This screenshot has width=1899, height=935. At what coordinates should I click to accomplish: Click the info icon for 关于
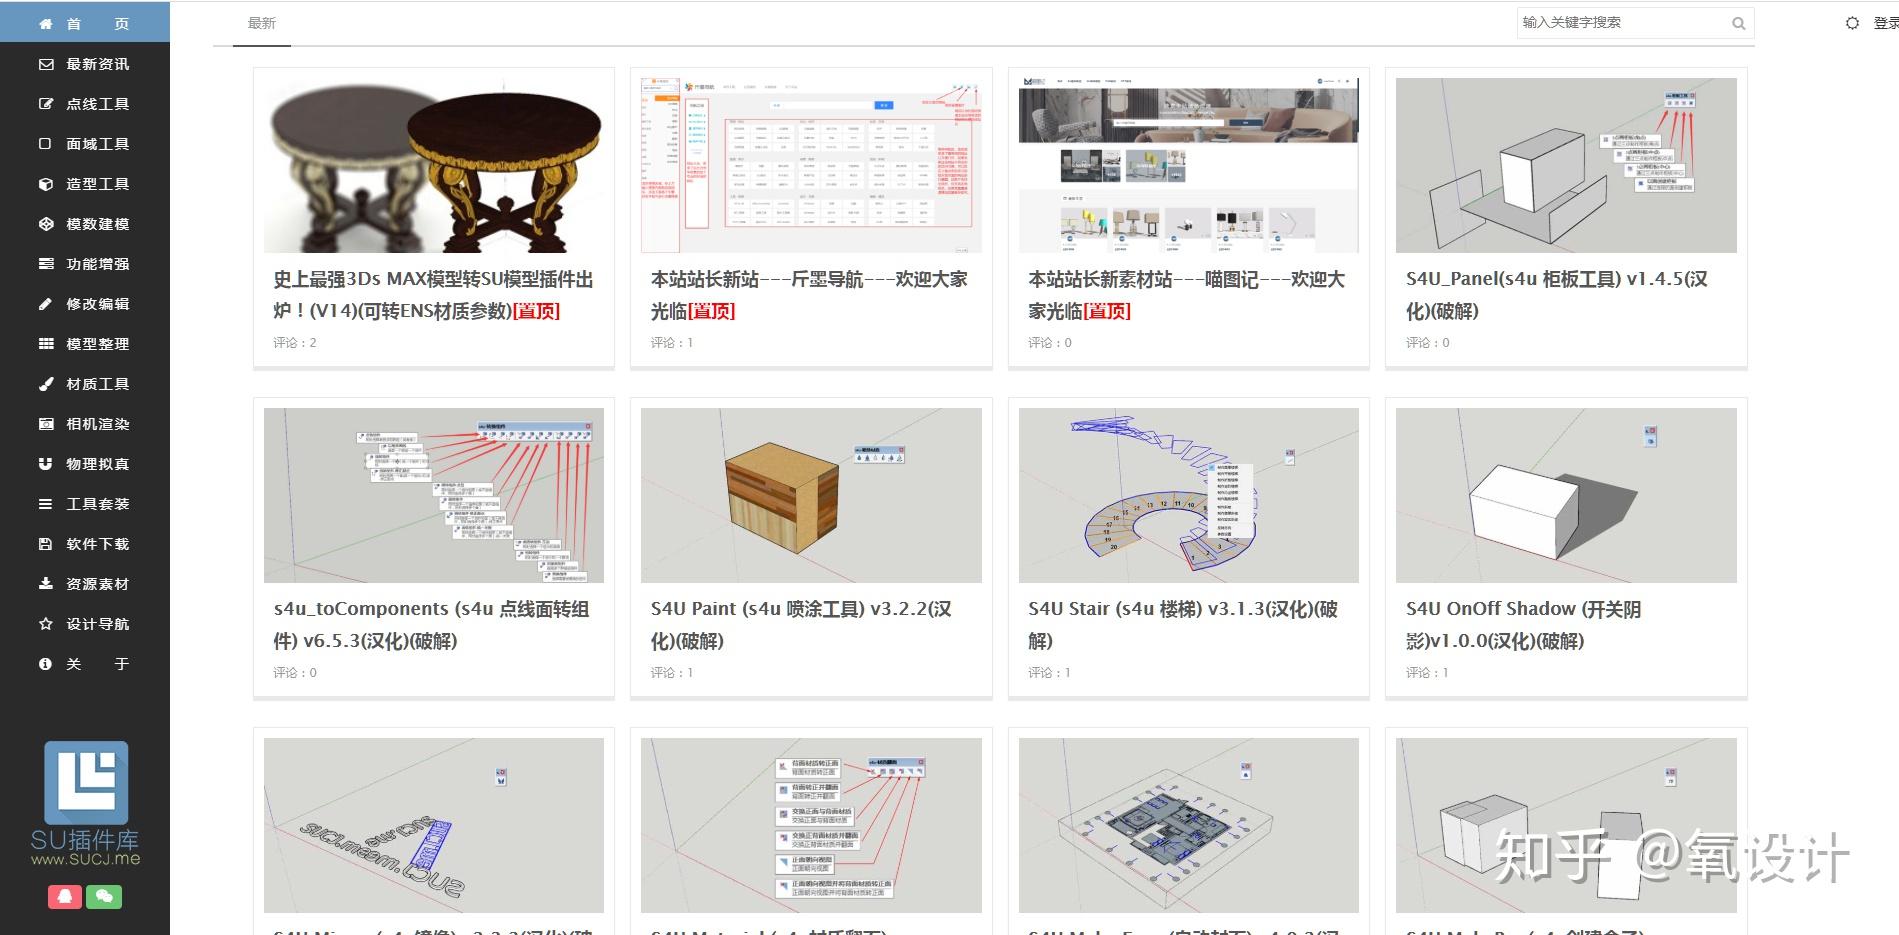[x=45, y=664]
